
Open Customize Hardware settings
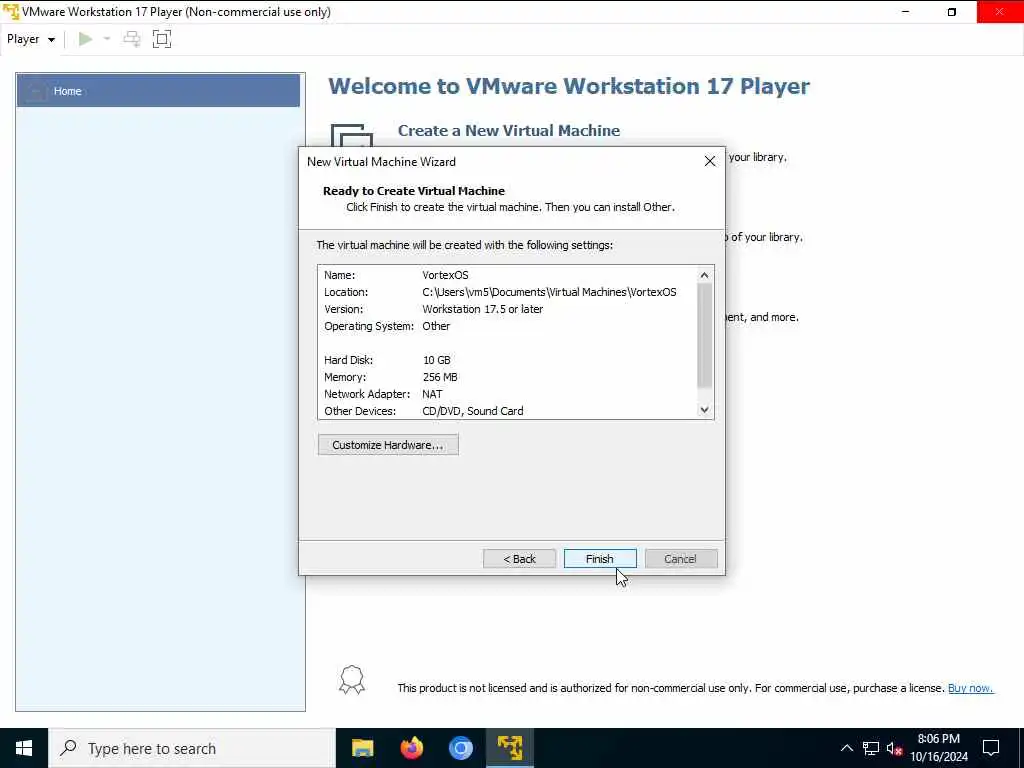388,445
